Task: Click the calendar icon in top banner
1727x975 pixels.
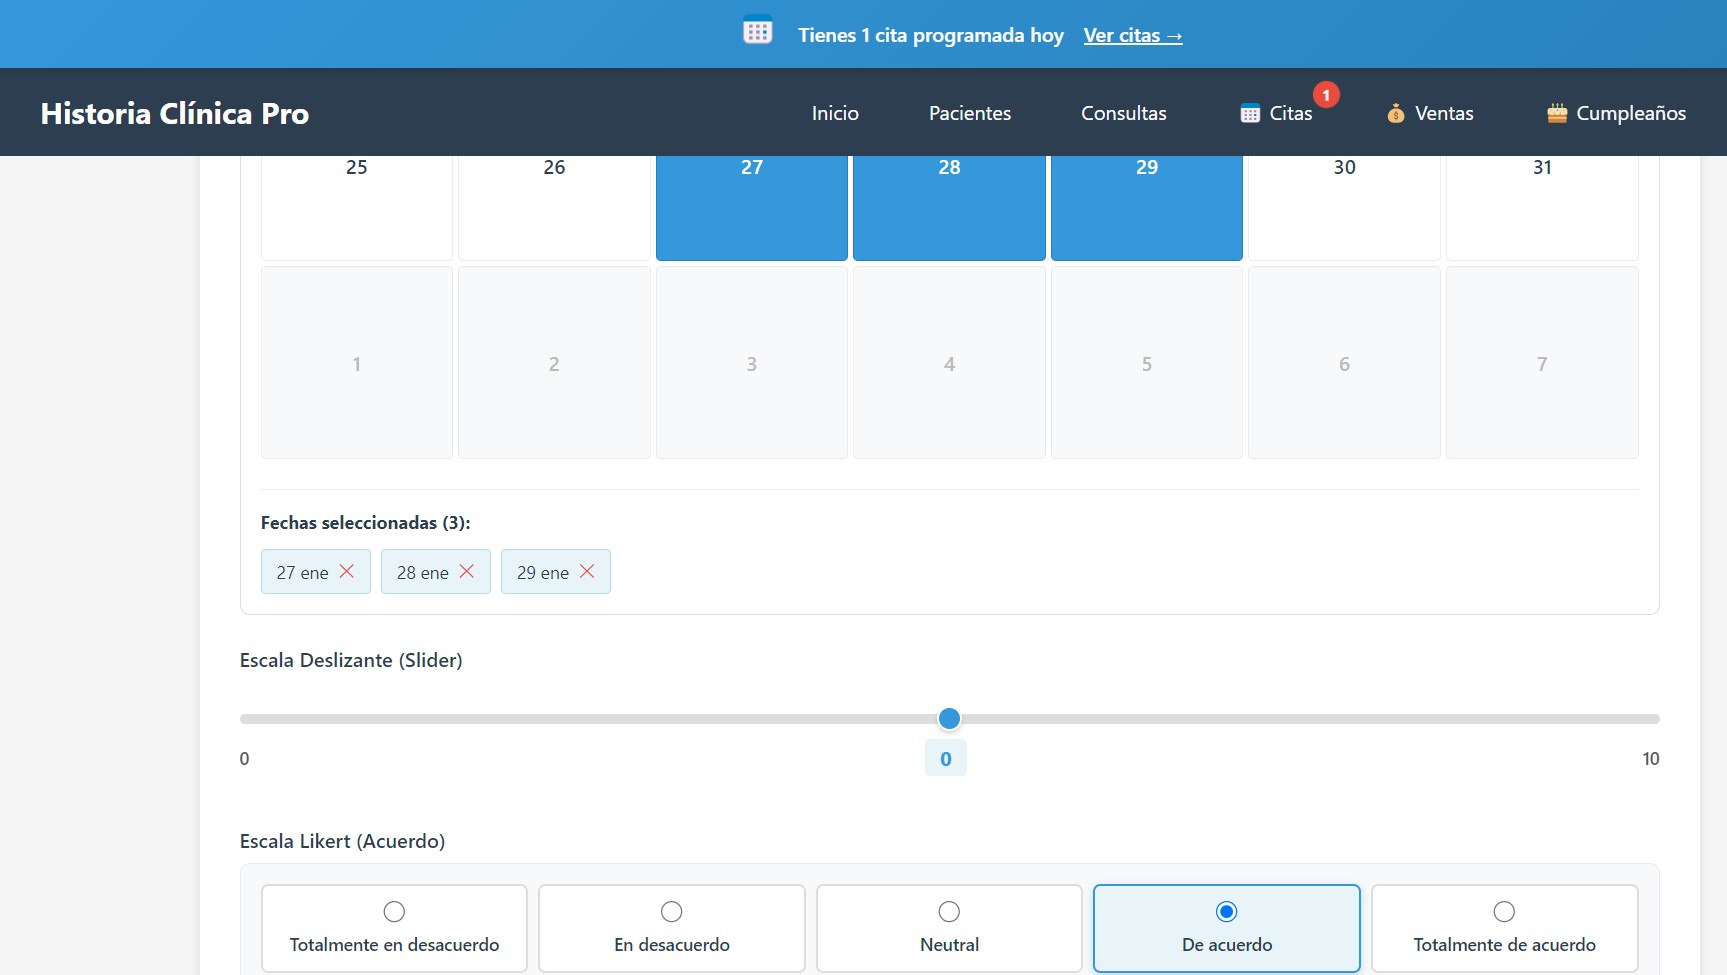Action: click(x=757, y=33)
